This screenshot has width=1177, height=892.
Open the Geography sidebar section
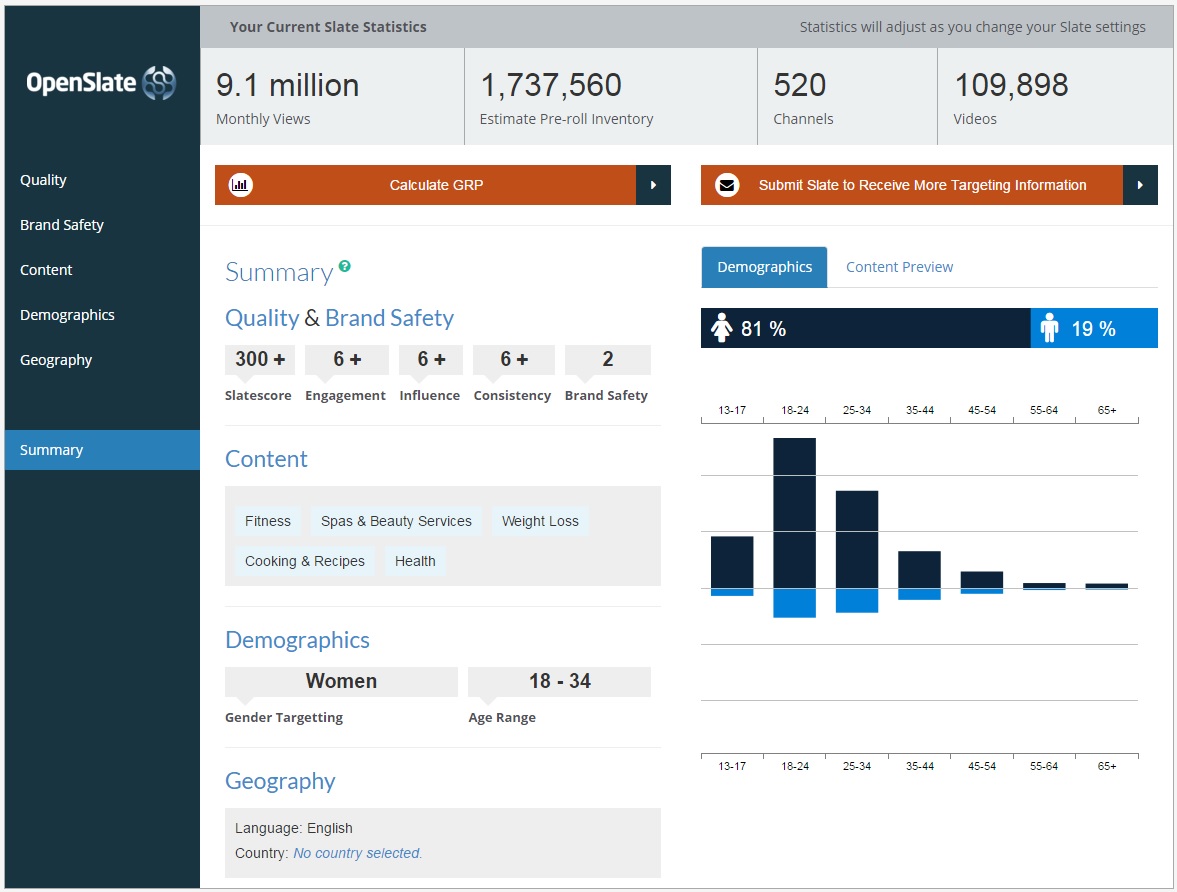tap(56, 360)
